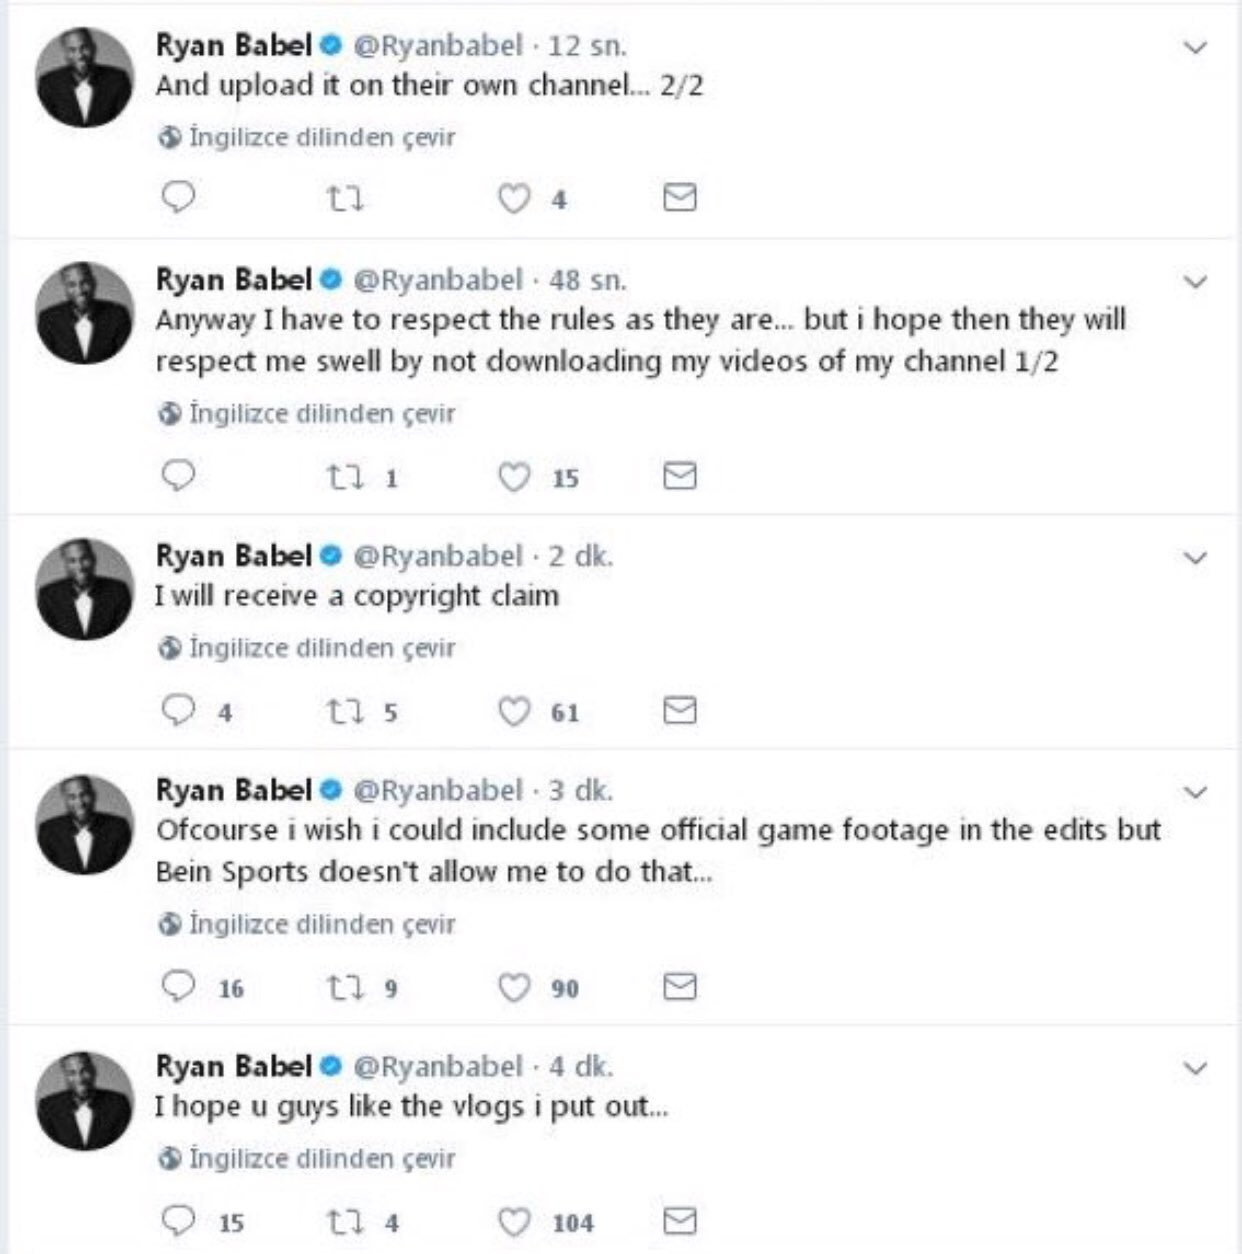
Task: Send "And upload it" tweet via direct message
Action: tap(680, 198)
